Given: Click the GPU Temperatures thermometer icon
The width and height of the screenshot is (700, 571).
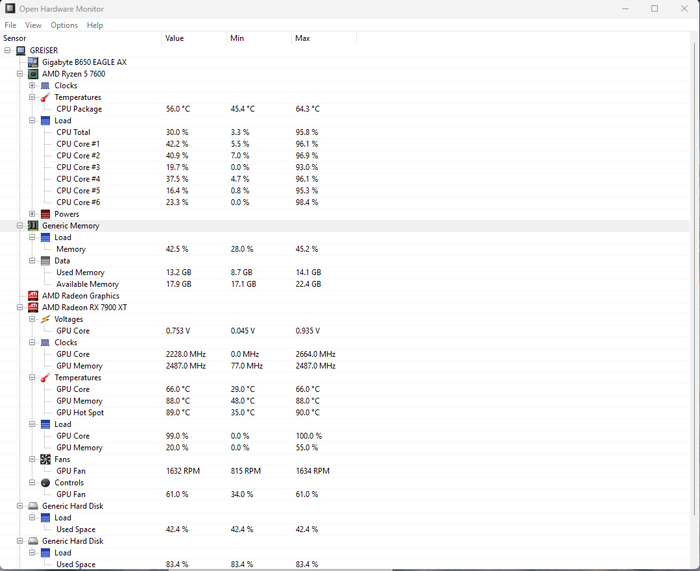Looking at the screenshot, I should pyautogui.click(x=45, y=378).
